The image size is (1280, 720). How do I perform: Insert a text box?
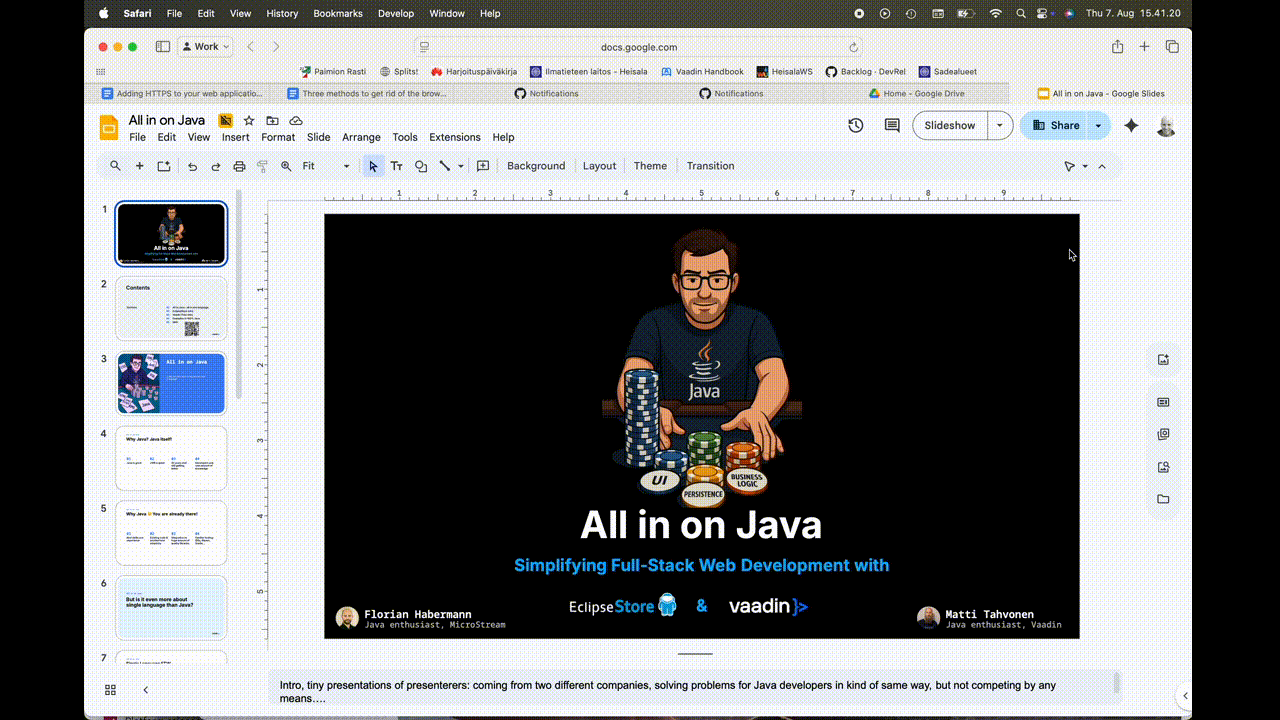tap(397, 165)
